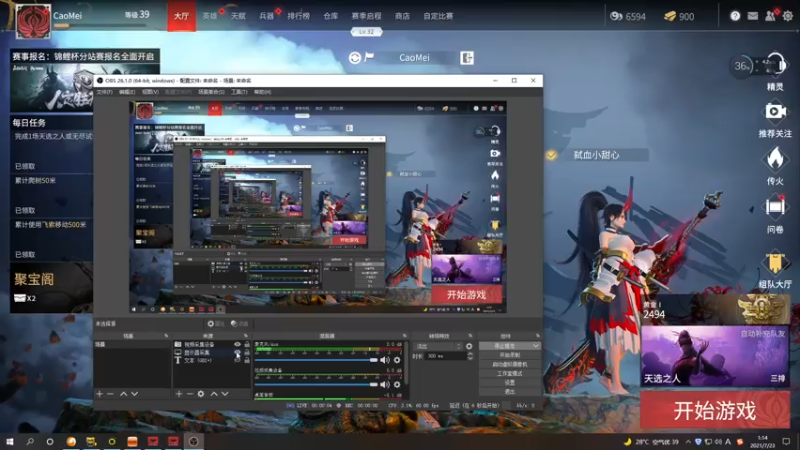Open the game mail envelope icon
The width and height of the screenshot is (800, 450).
click(753, 16)
